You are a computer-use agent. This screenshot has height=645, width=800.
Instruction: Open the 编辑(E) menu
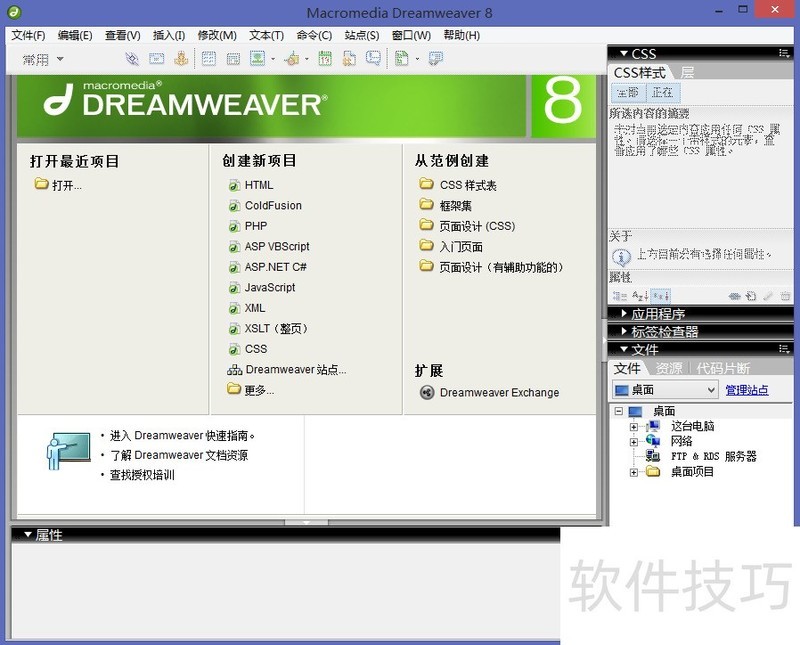click(74, 35)
